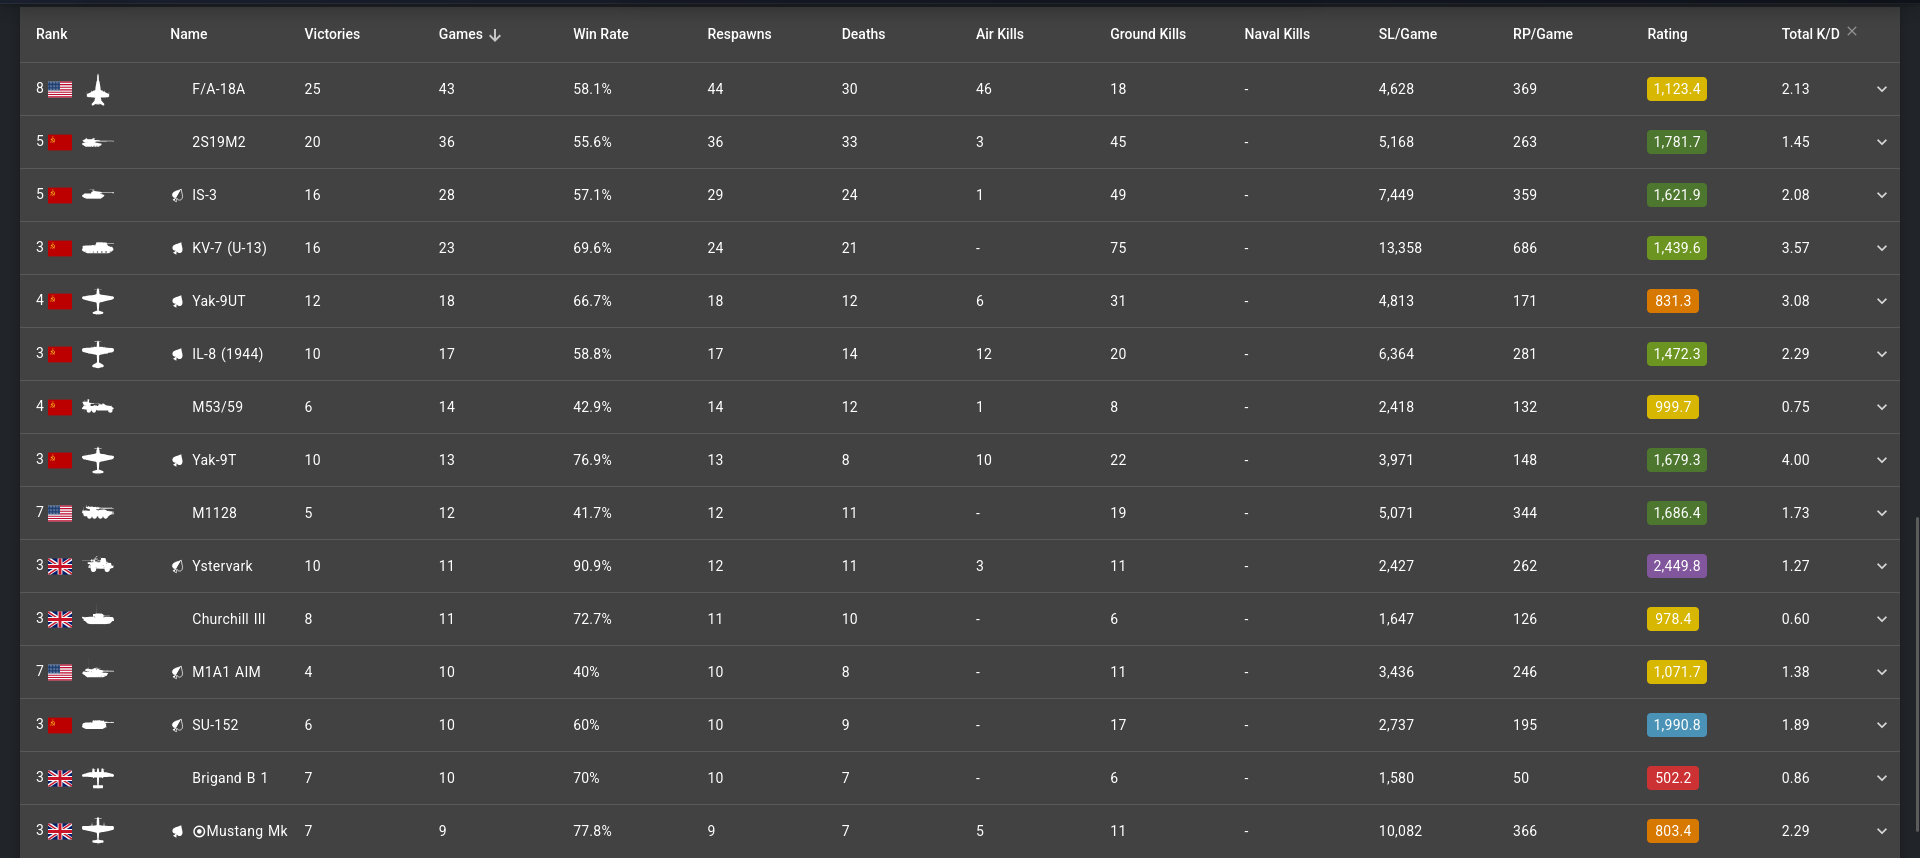Sort the table by Ground Kills

coord(1147,34)
